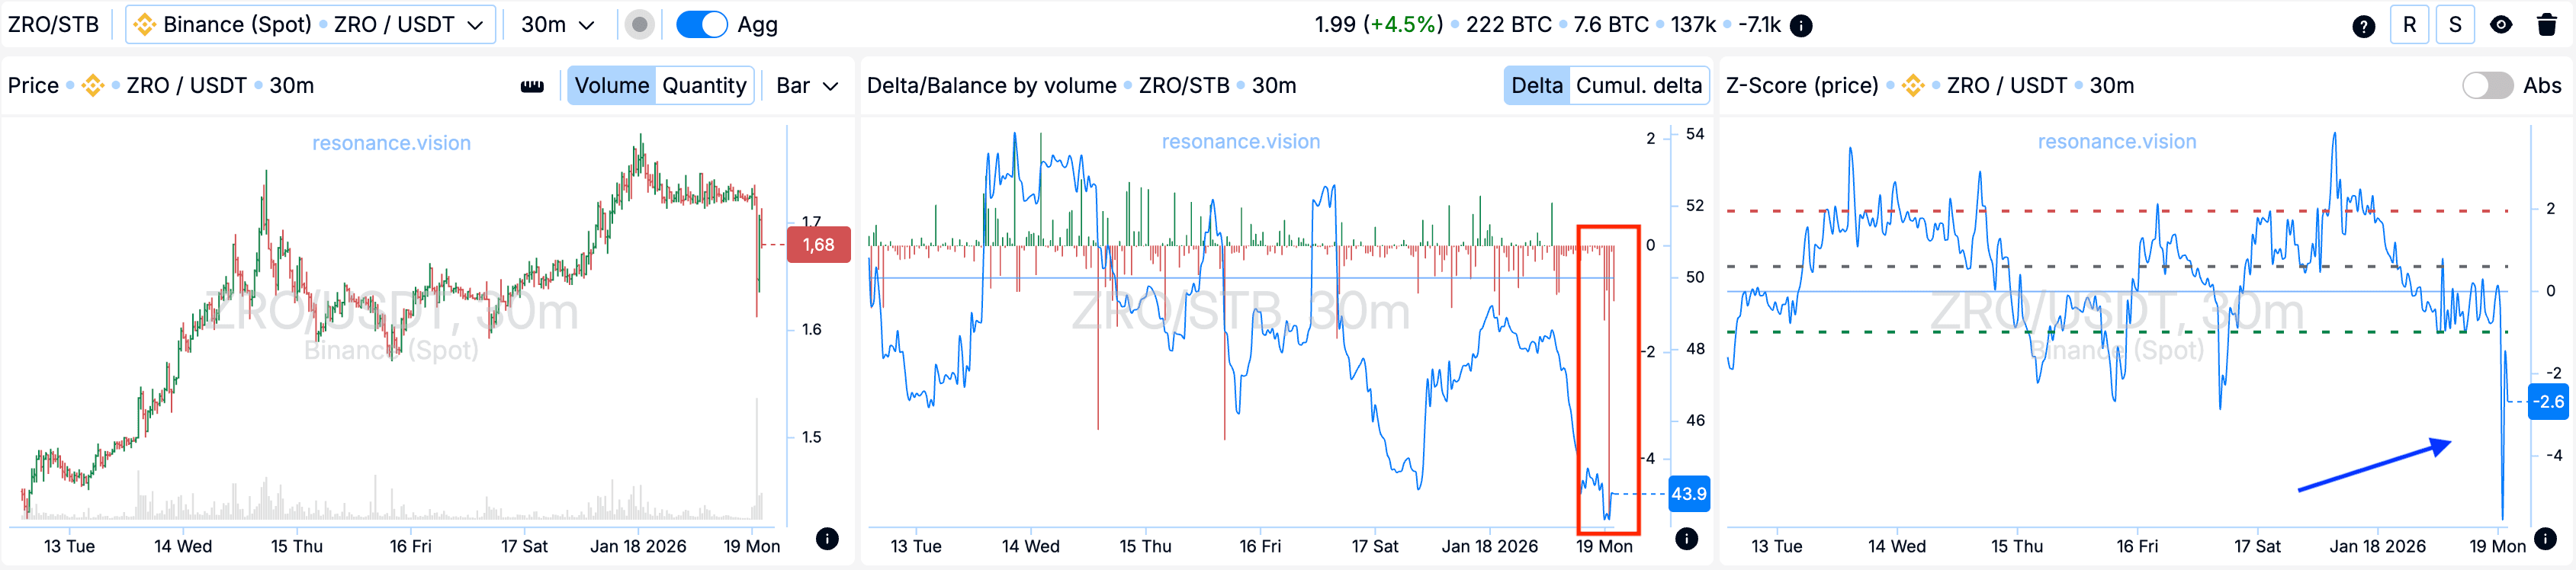Expand the 30m timeframe dropdown
This screenshot has height=570, width=2576.
tap(557, 25)
